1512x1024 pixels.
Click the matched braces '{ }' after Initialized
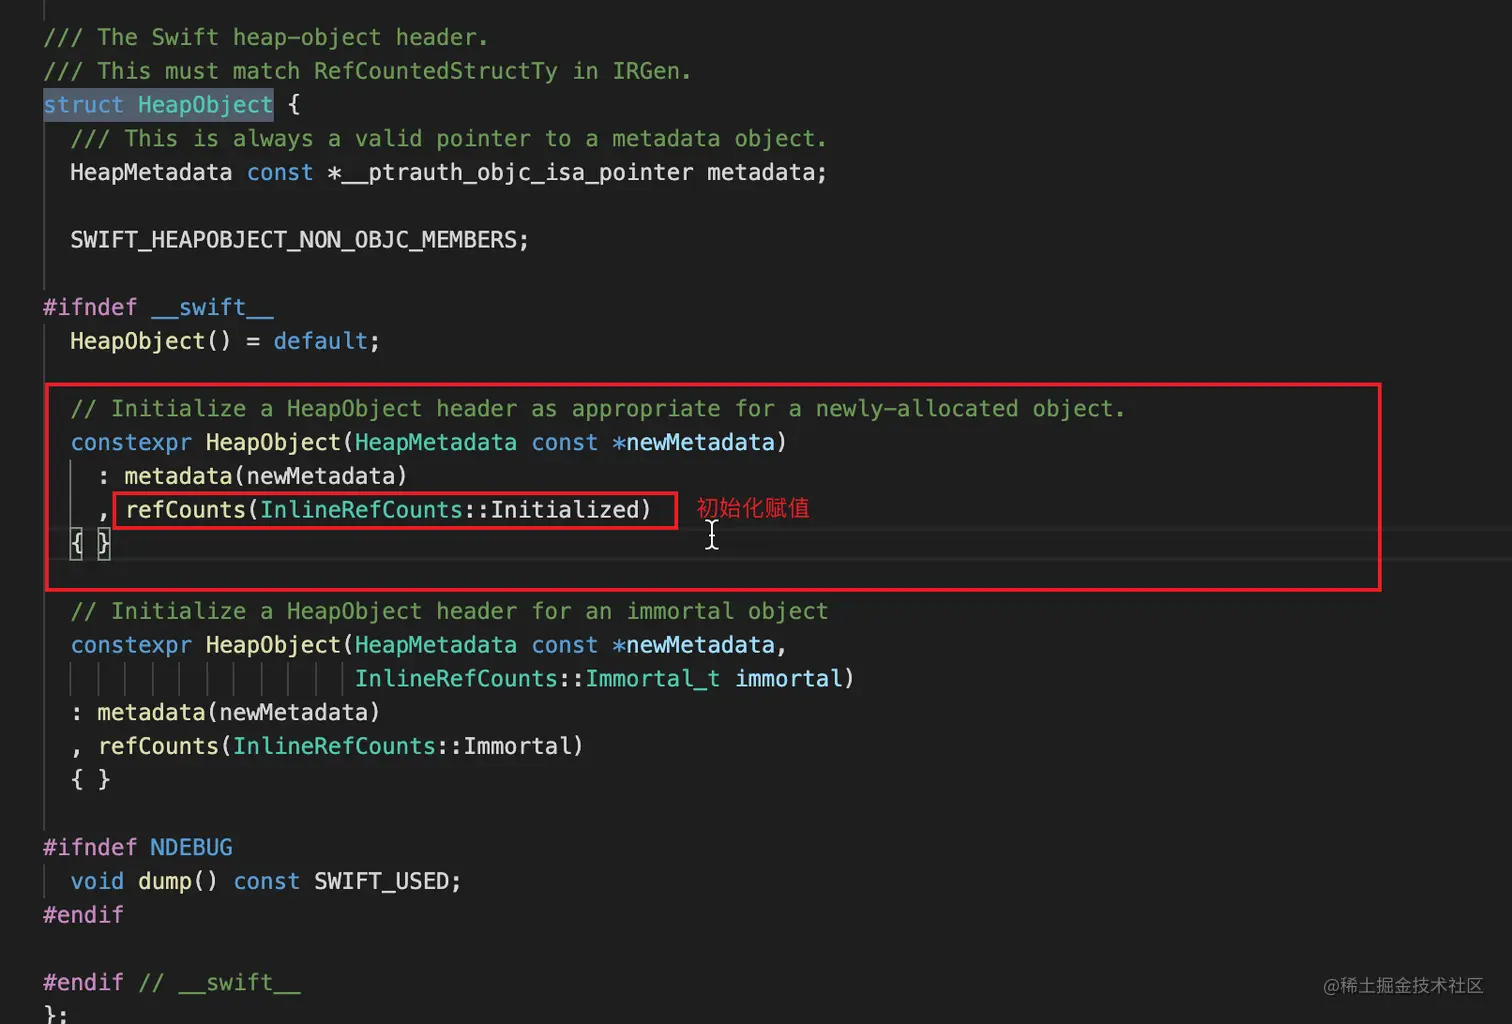90,544
